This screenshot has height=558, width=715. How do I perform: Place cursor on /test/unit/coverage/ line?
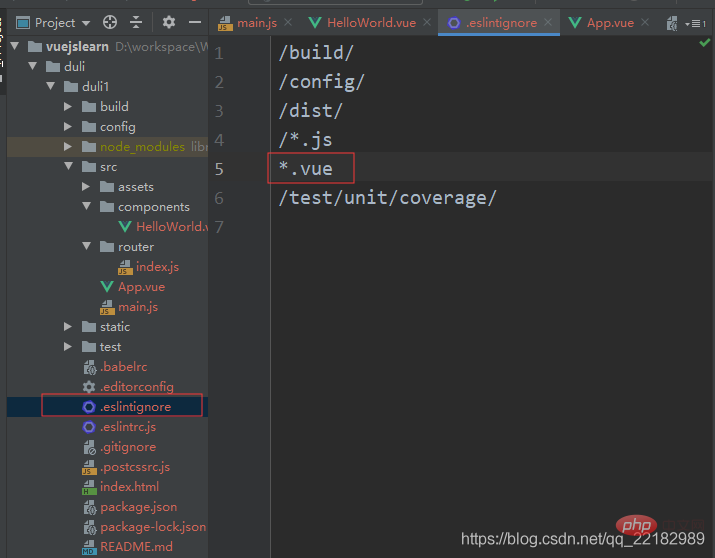pyautogui.click(x=387, y=198)
